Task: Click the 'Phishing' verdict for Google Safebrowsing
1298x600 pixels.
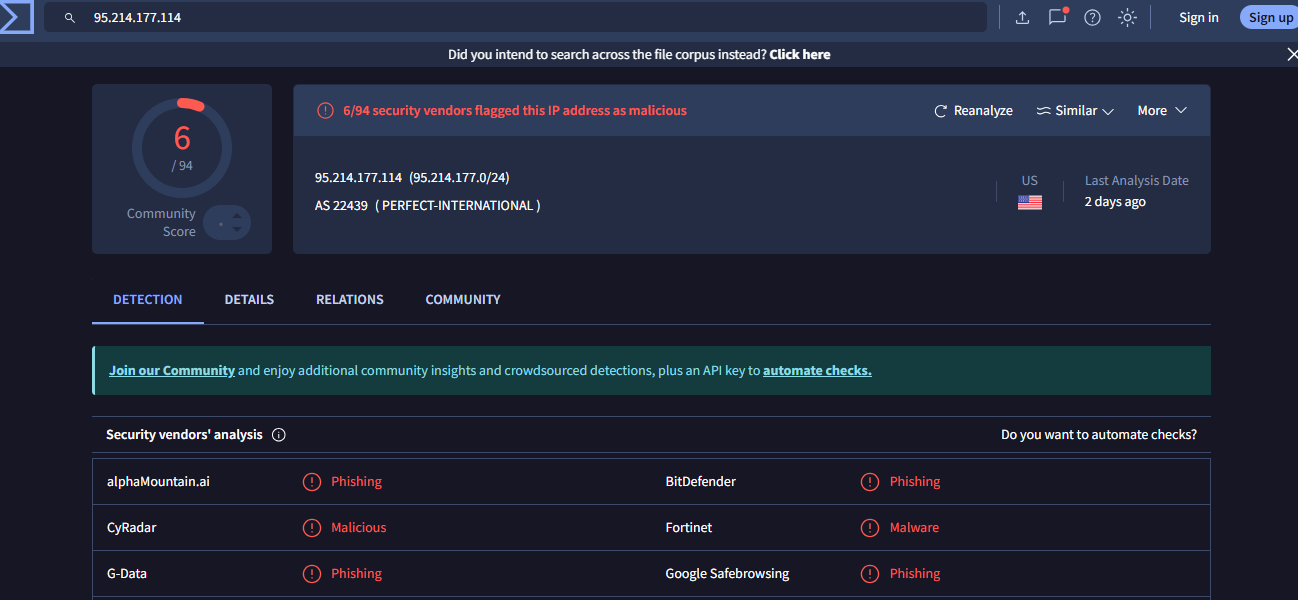Action: pyautogui.click(x=915, y=574)
